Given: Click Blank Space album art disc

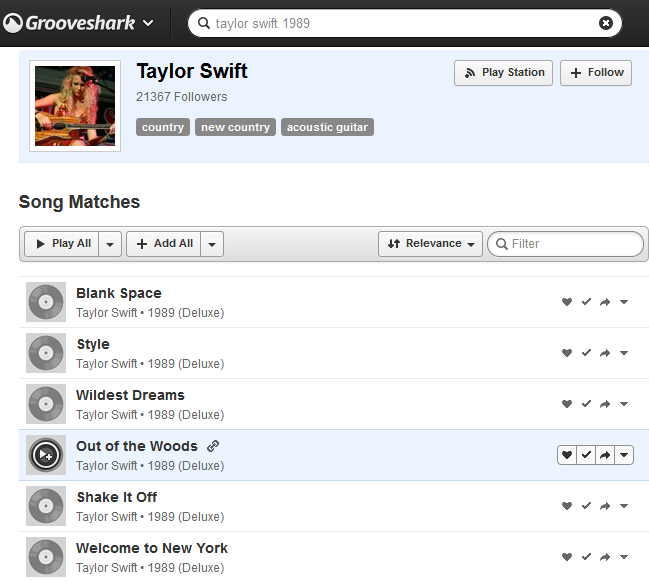Looking at the screenshot, I should point(46,302).
